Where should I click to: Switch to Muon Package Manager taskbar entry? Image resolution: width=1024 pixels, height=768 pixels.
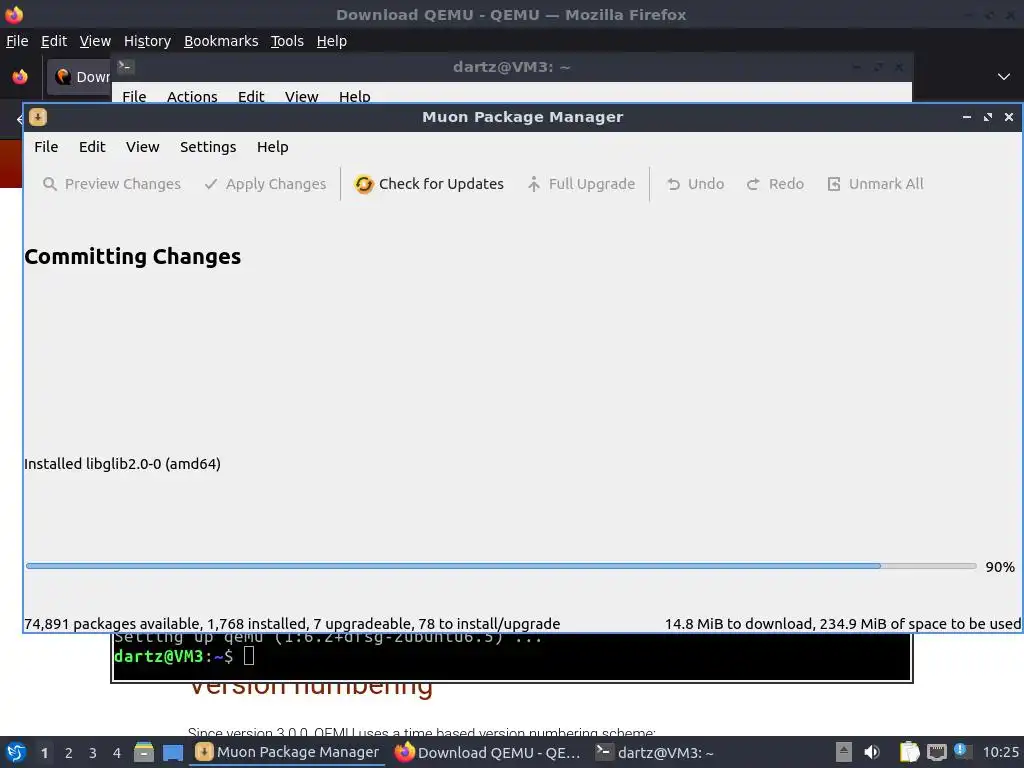[x=287, y=752]
